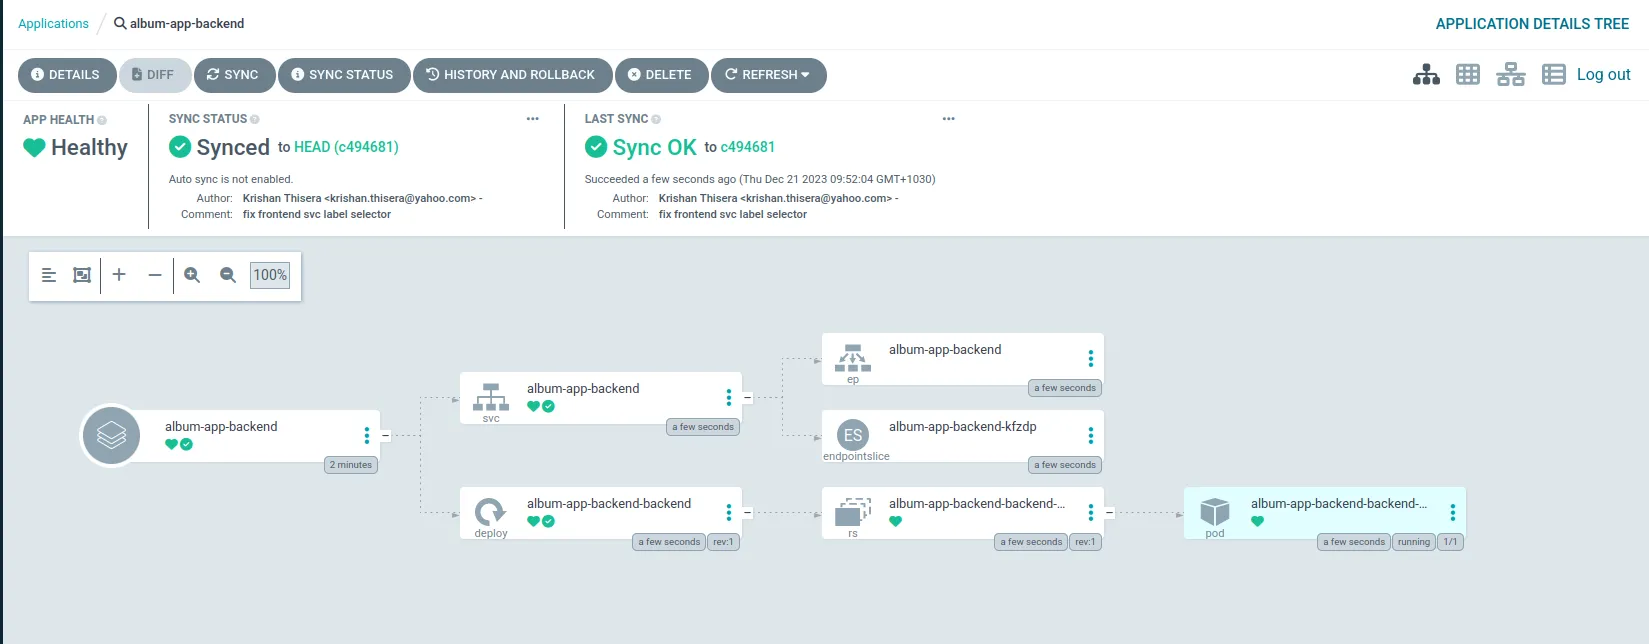Click the zoom-to-fit icon

click(x=82, y=275)
